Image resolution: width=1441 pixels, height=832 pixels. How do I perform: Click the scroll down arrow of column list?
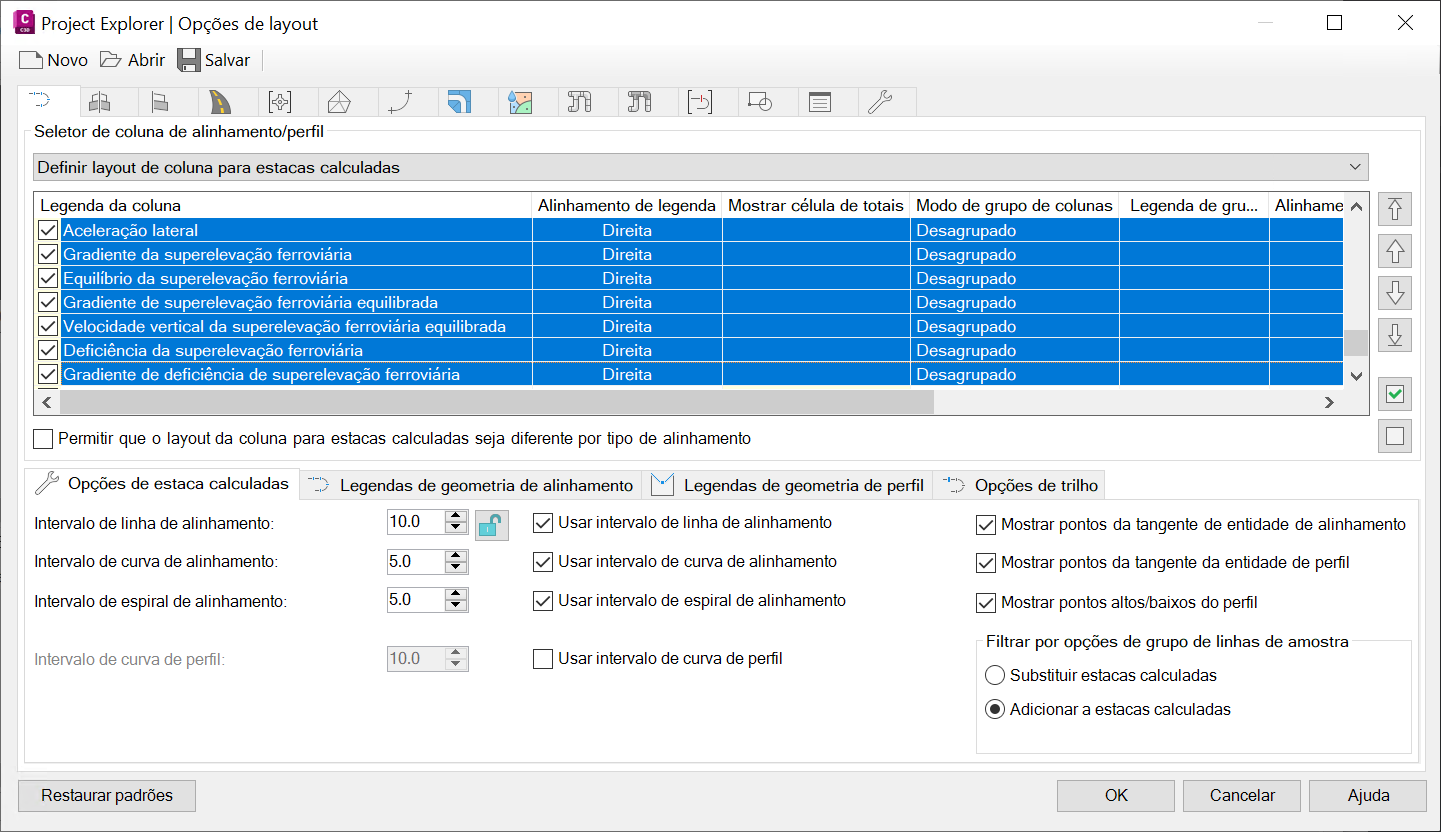coord(1356,376)
